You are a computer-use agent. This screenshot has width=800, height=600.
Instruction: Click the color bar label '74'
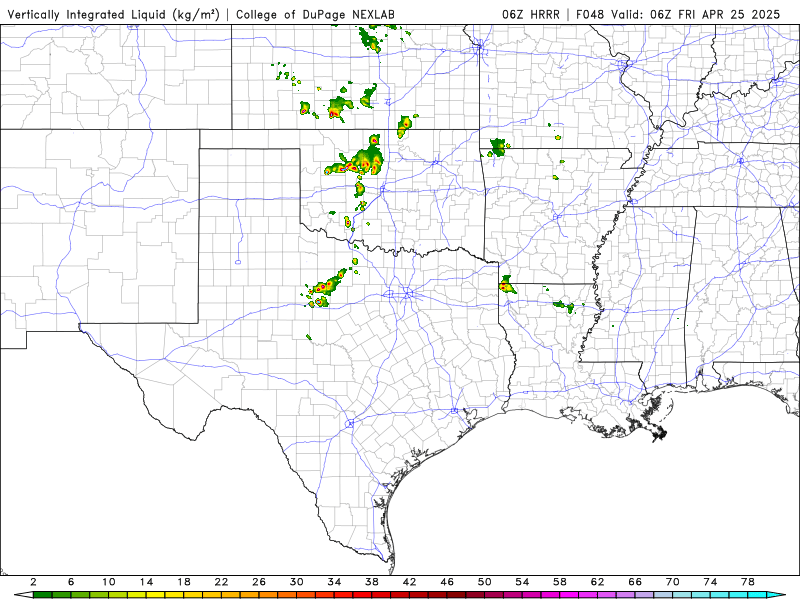click(x=710, y=582)
